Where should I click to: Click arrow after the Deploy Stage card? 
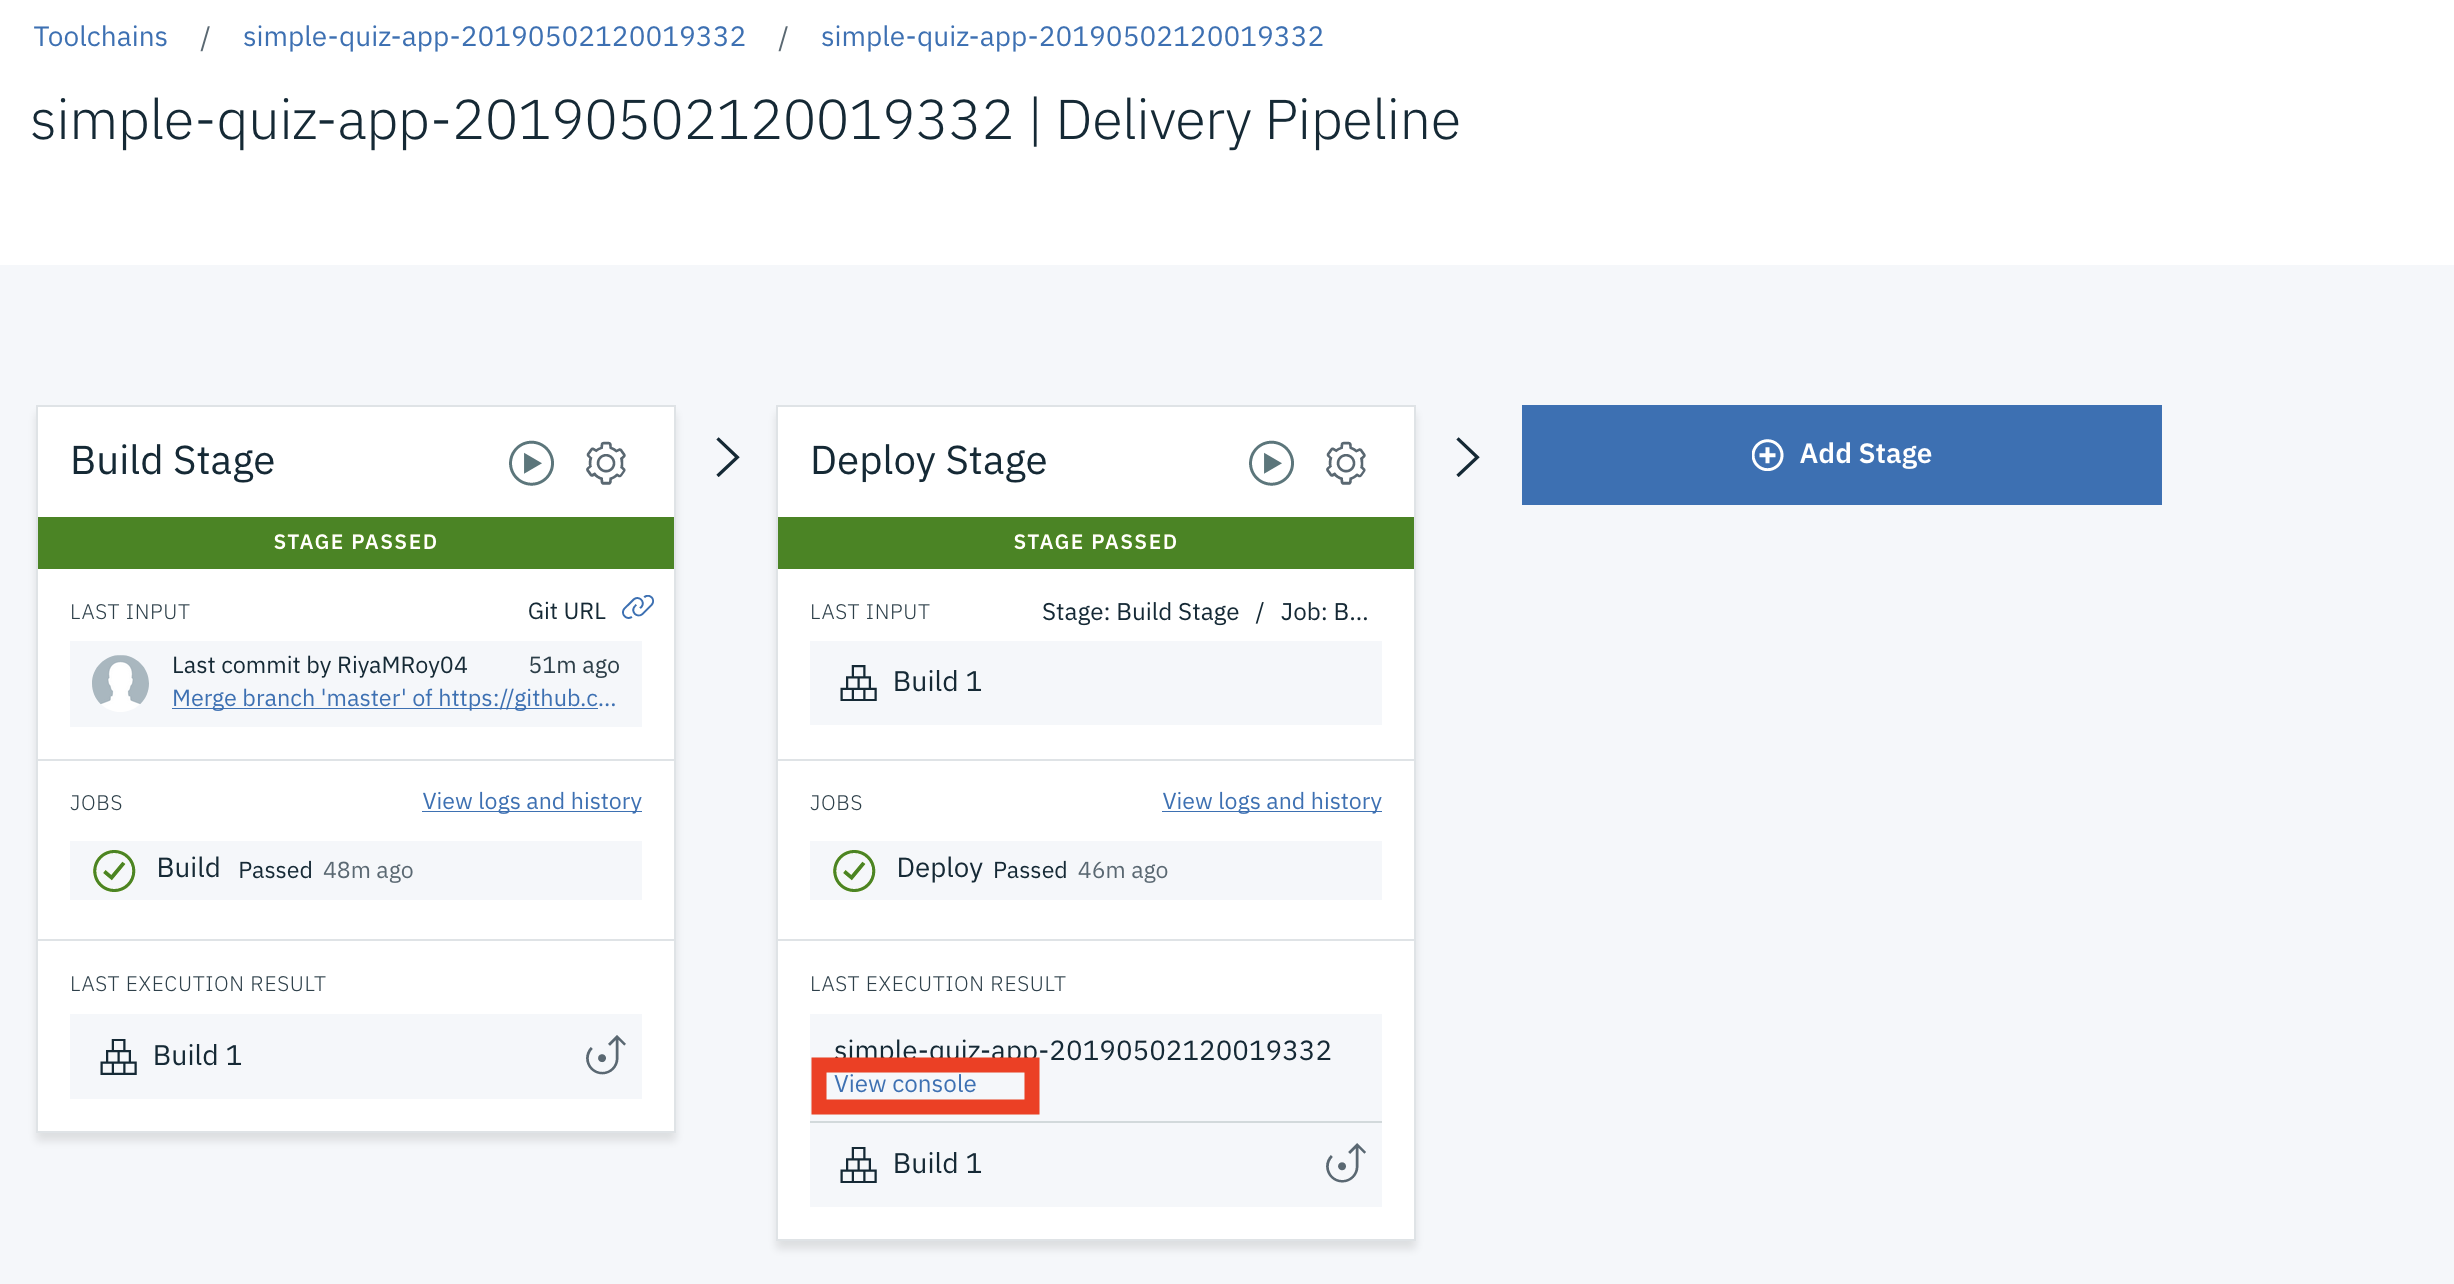click(1466, 457)
